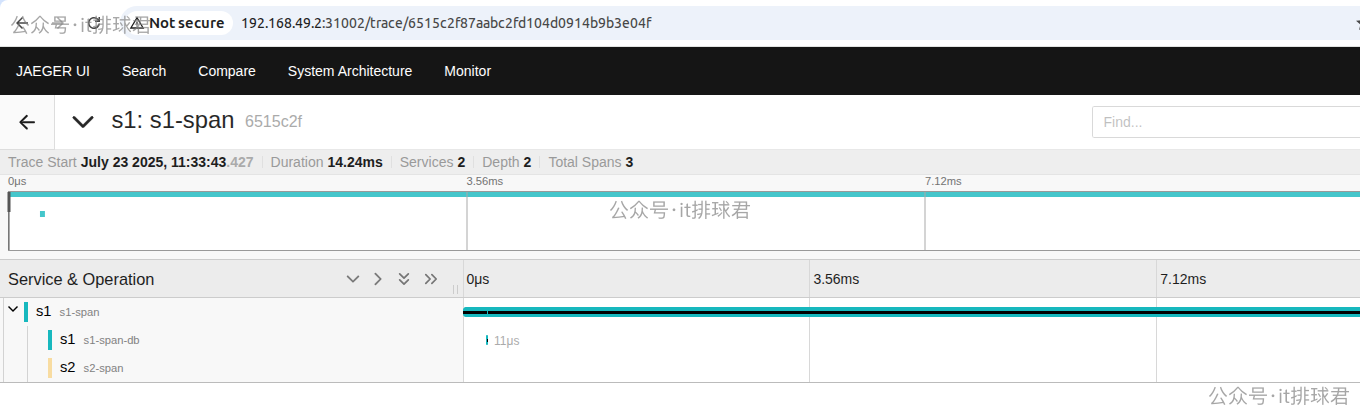Click the Not secure warning icon
Image resolution: width=1360 pixels, height=411 pixels.
point(135,22)
